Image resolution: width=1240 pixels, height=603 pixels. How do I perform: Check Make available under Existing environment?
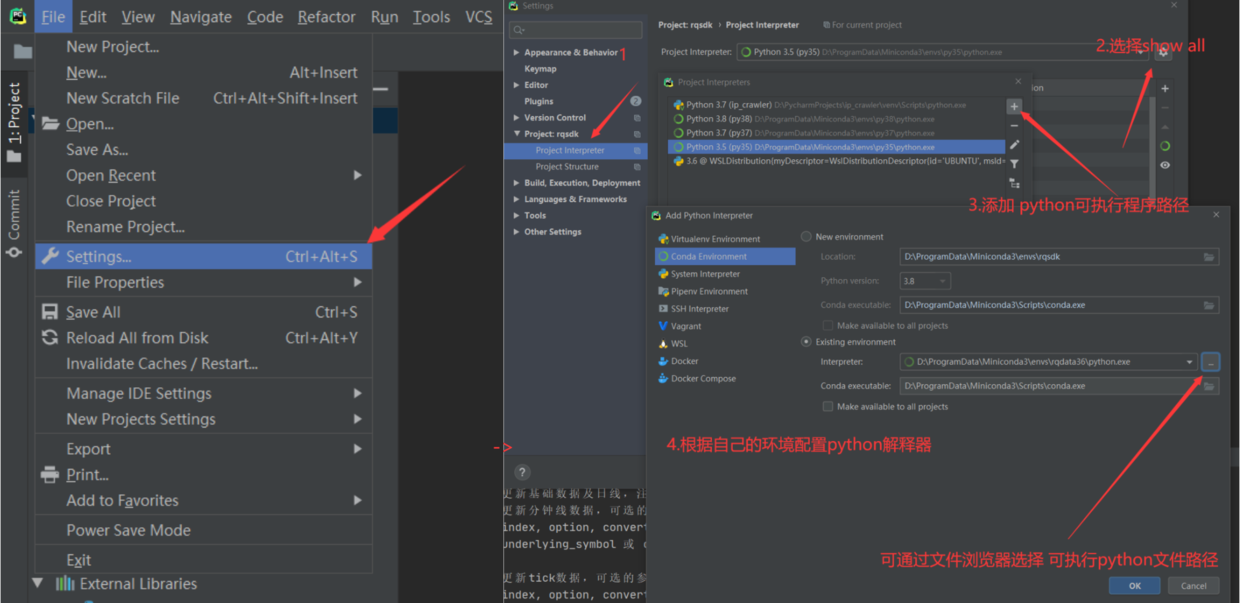(827, 407)
